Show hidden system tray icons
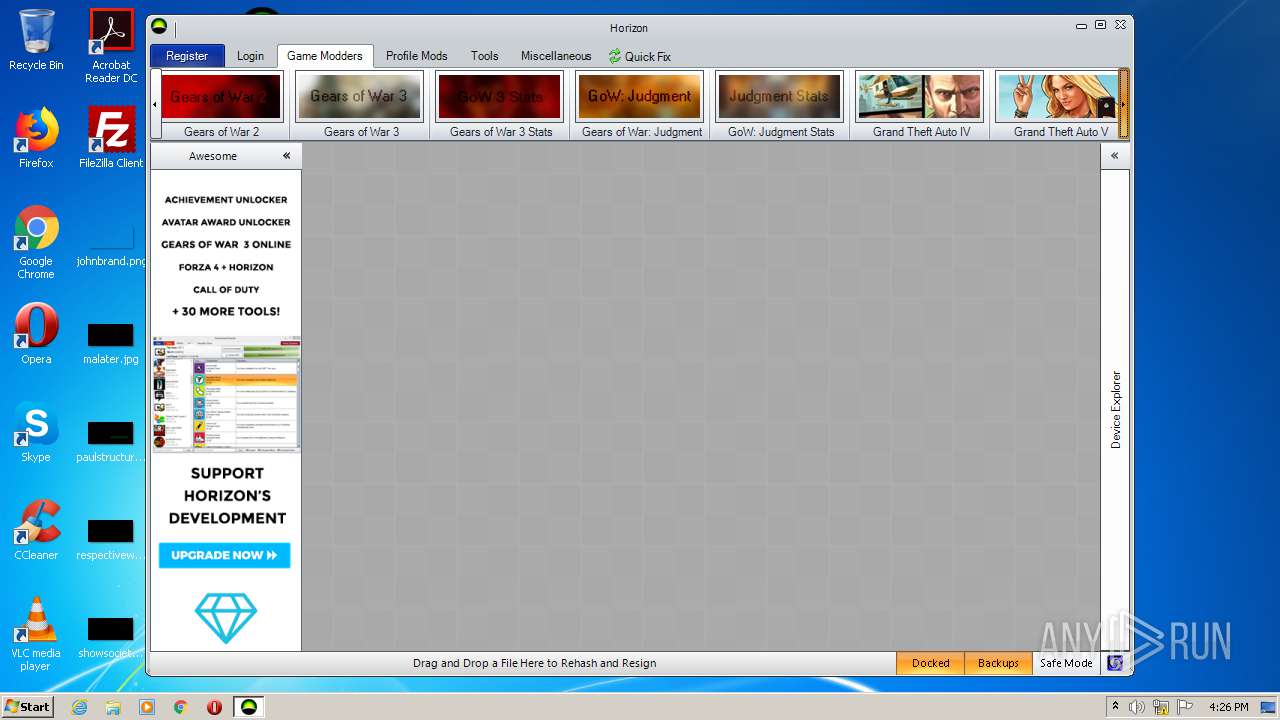The image size is (1280, 720). coord(1115,707)
